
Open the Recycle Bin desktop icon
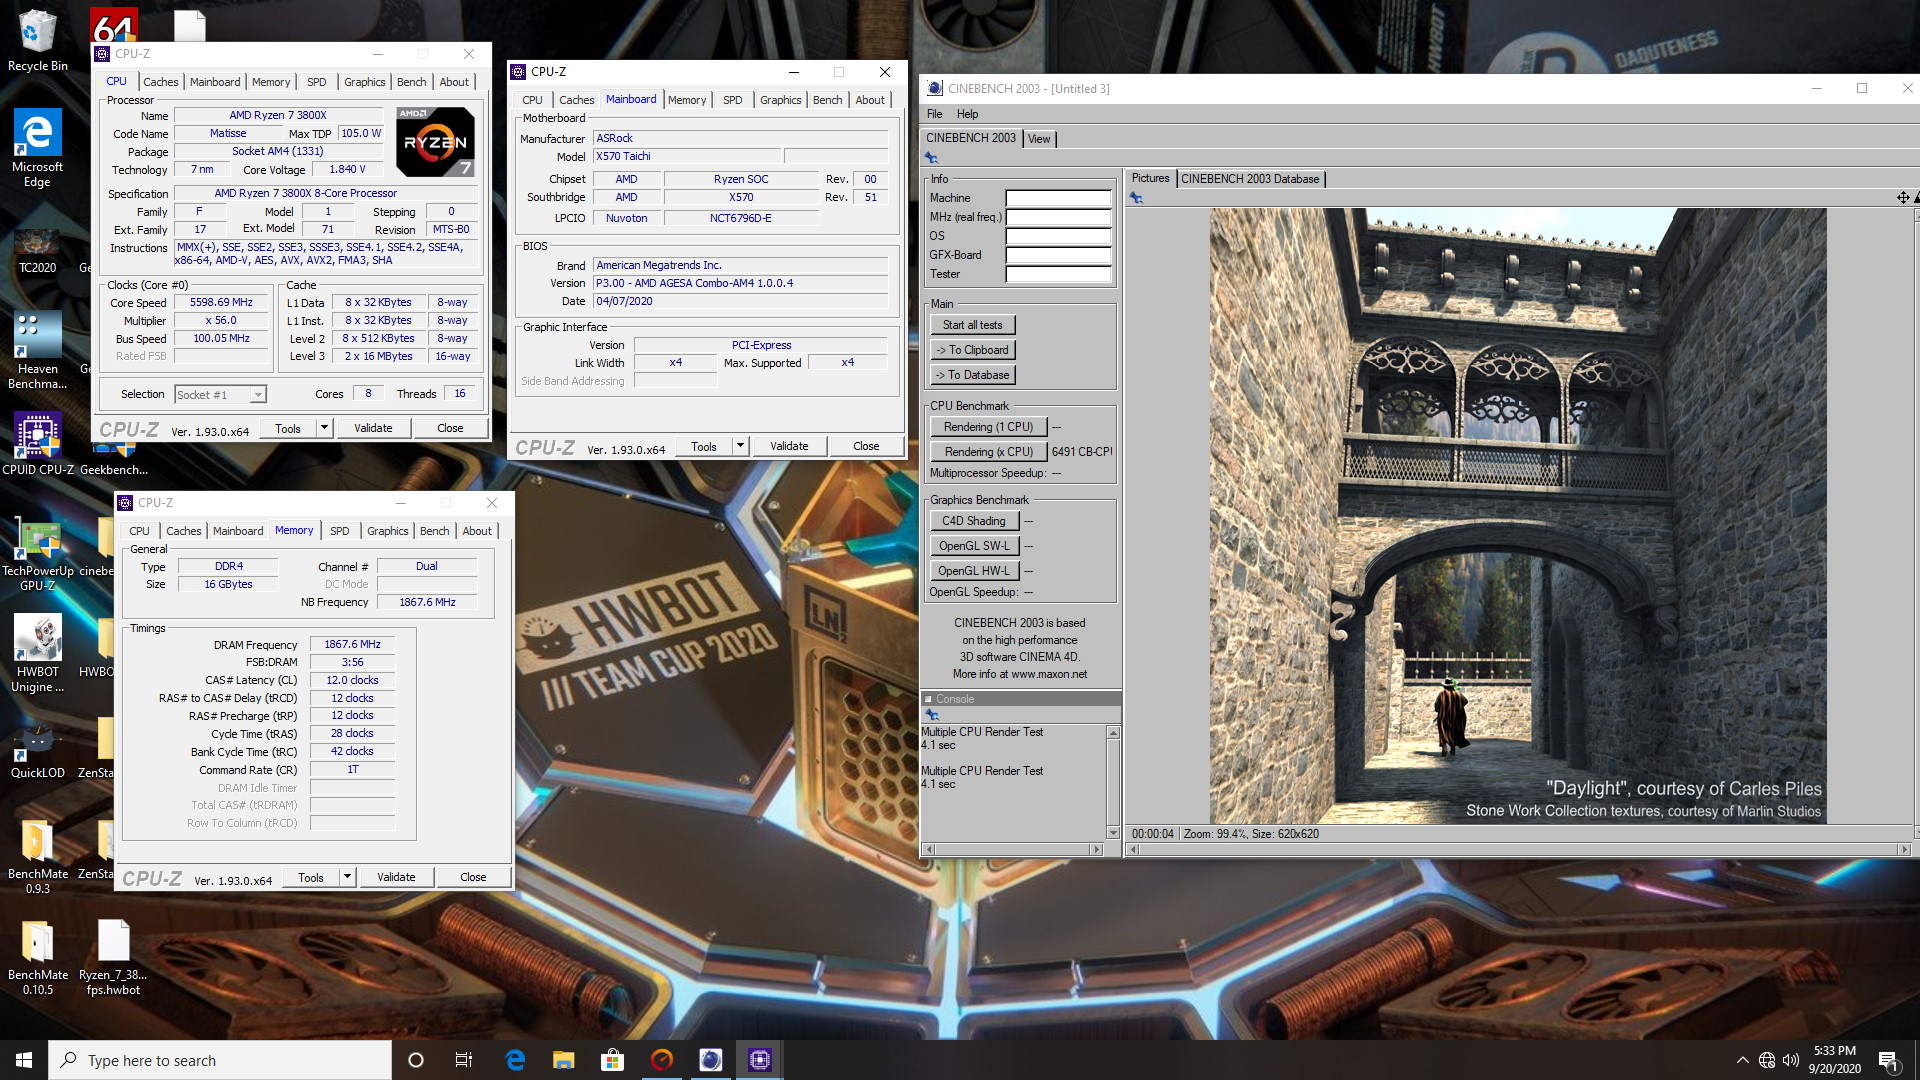[37, 40]
